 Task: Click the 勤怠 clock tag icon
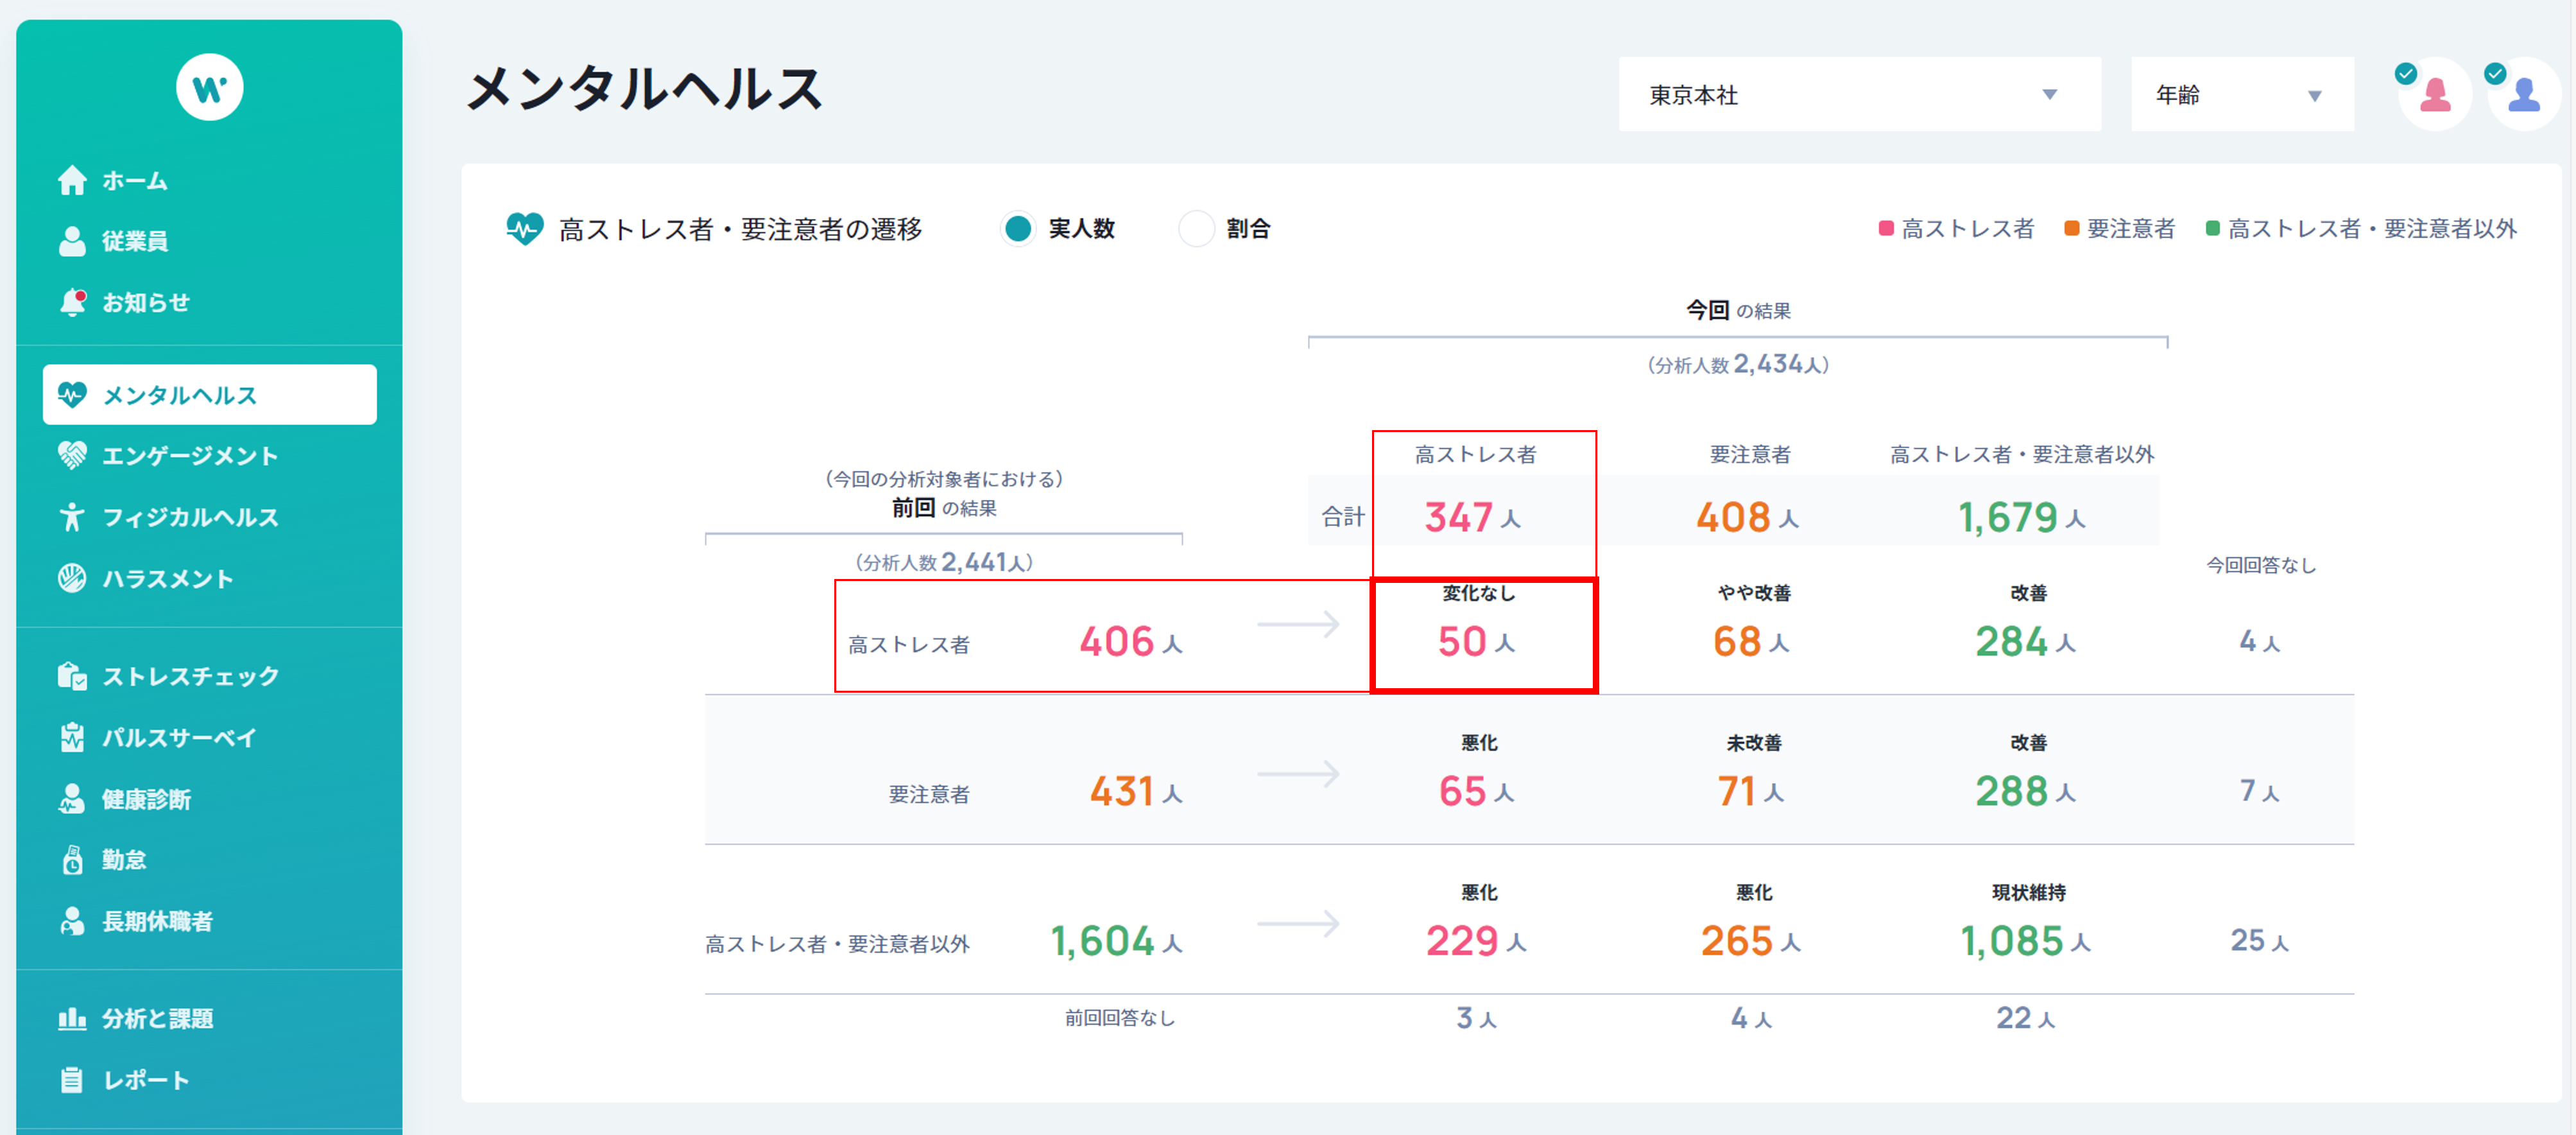point(72,860)
